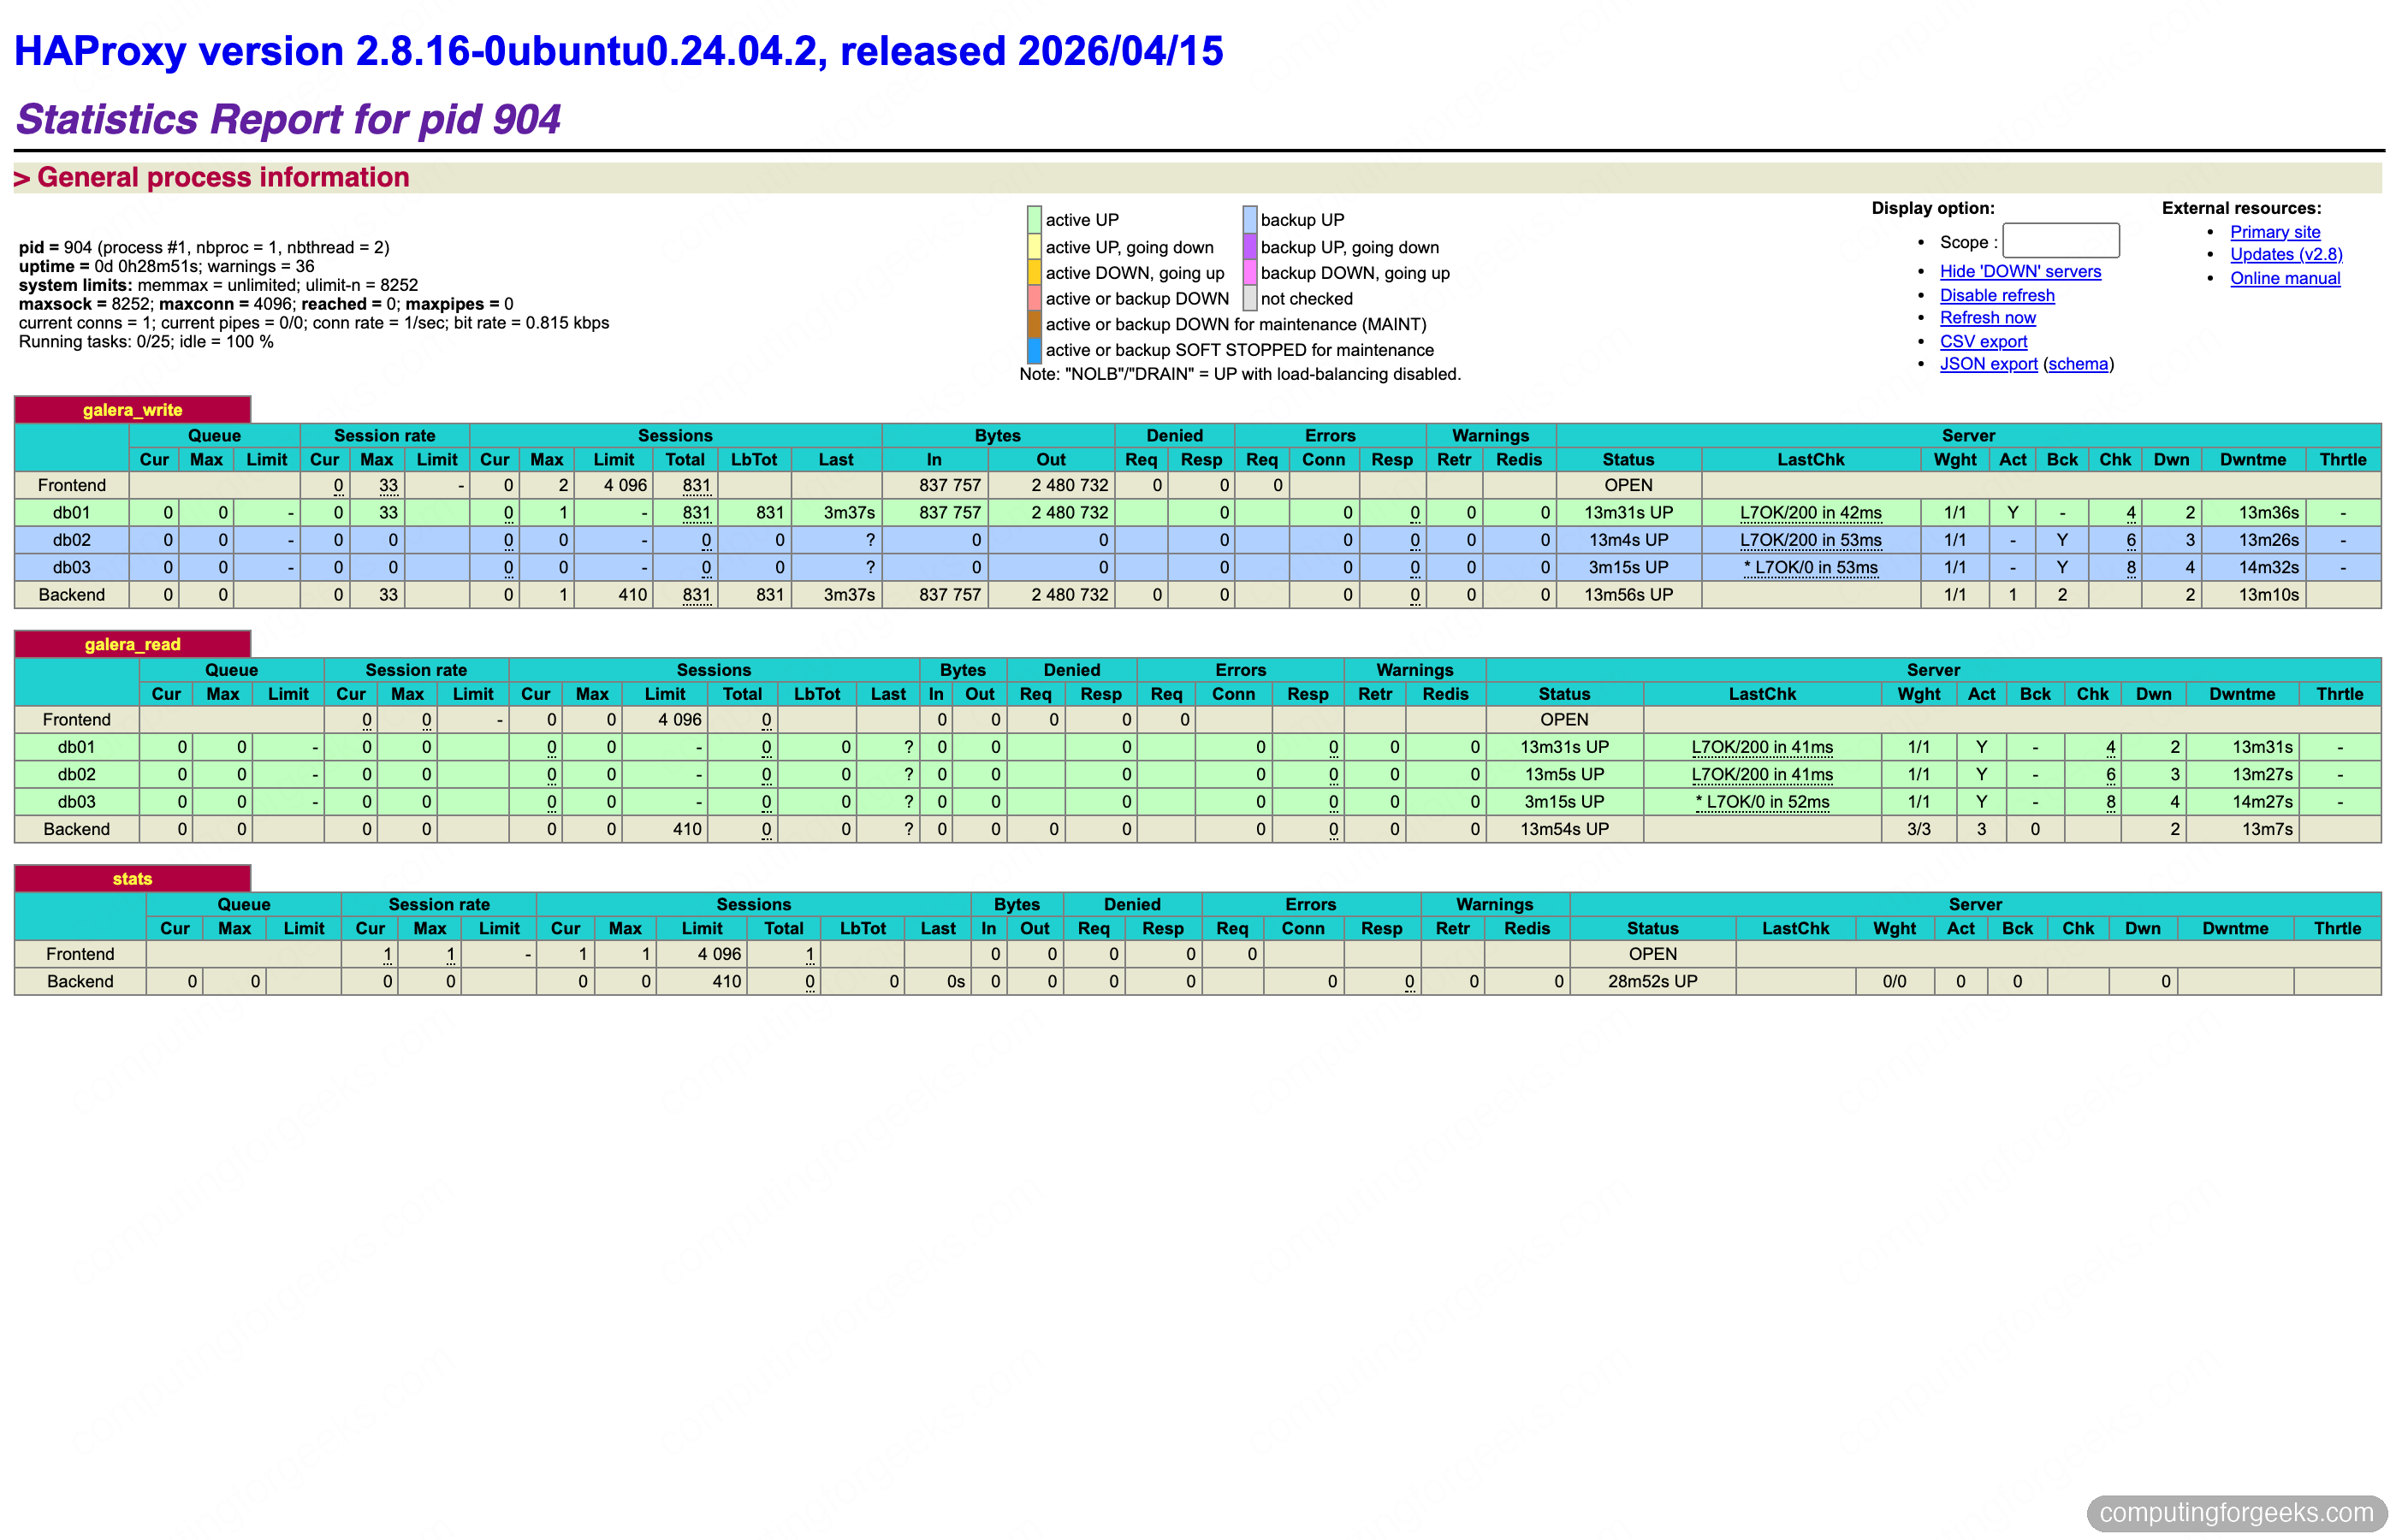Click the backup UP, going down swatch
Image resolution: width=2396 pixels, height=1540 pixels.
1250,246
